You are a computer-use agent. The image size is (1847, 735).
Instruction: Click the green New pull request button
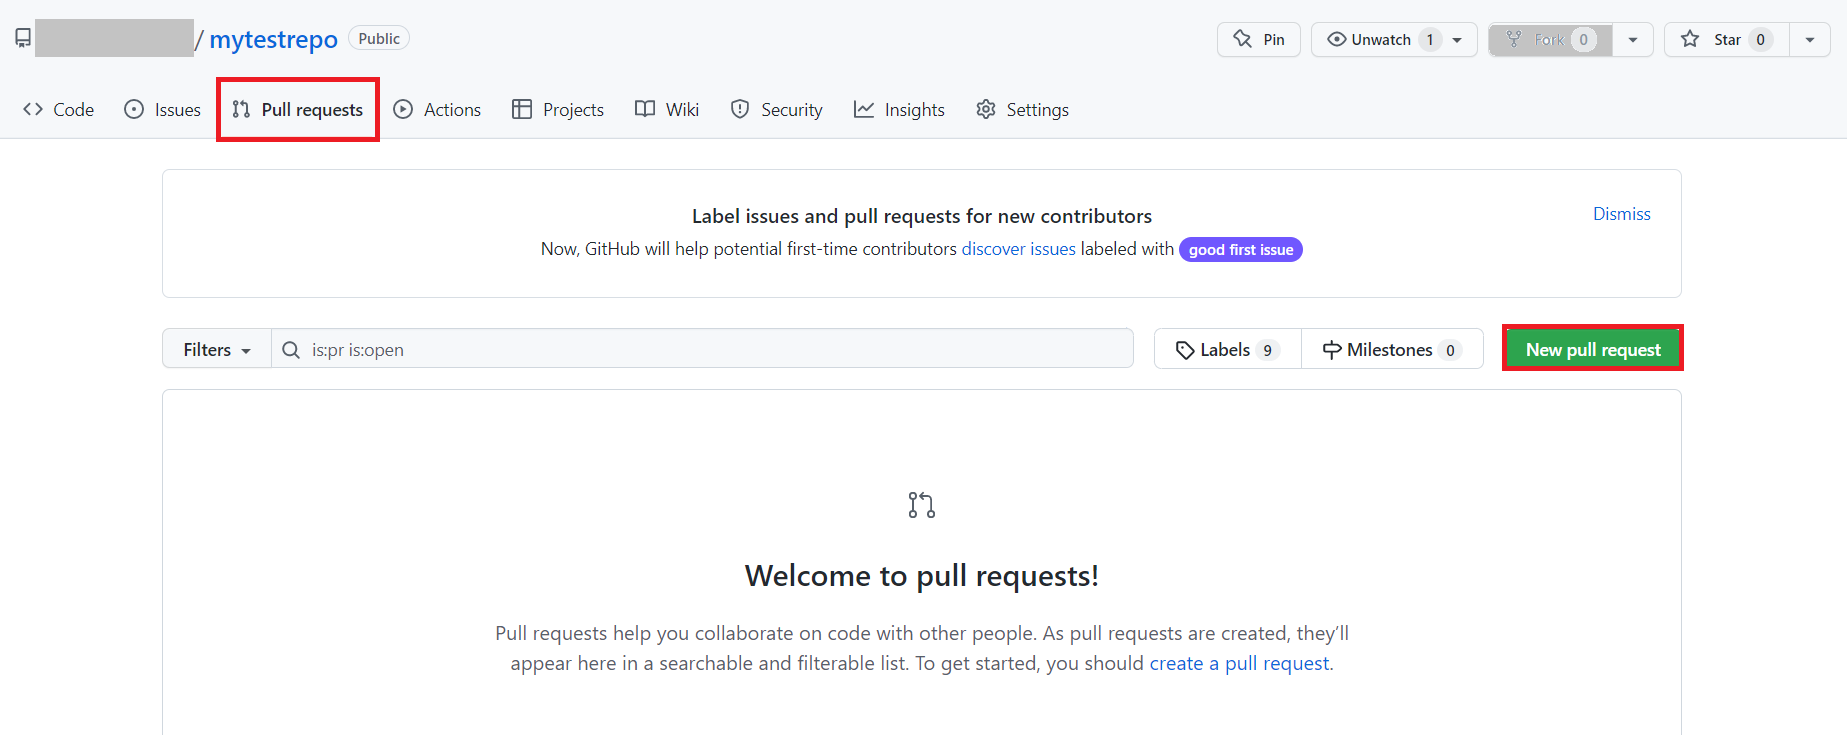pos(1592,349)
